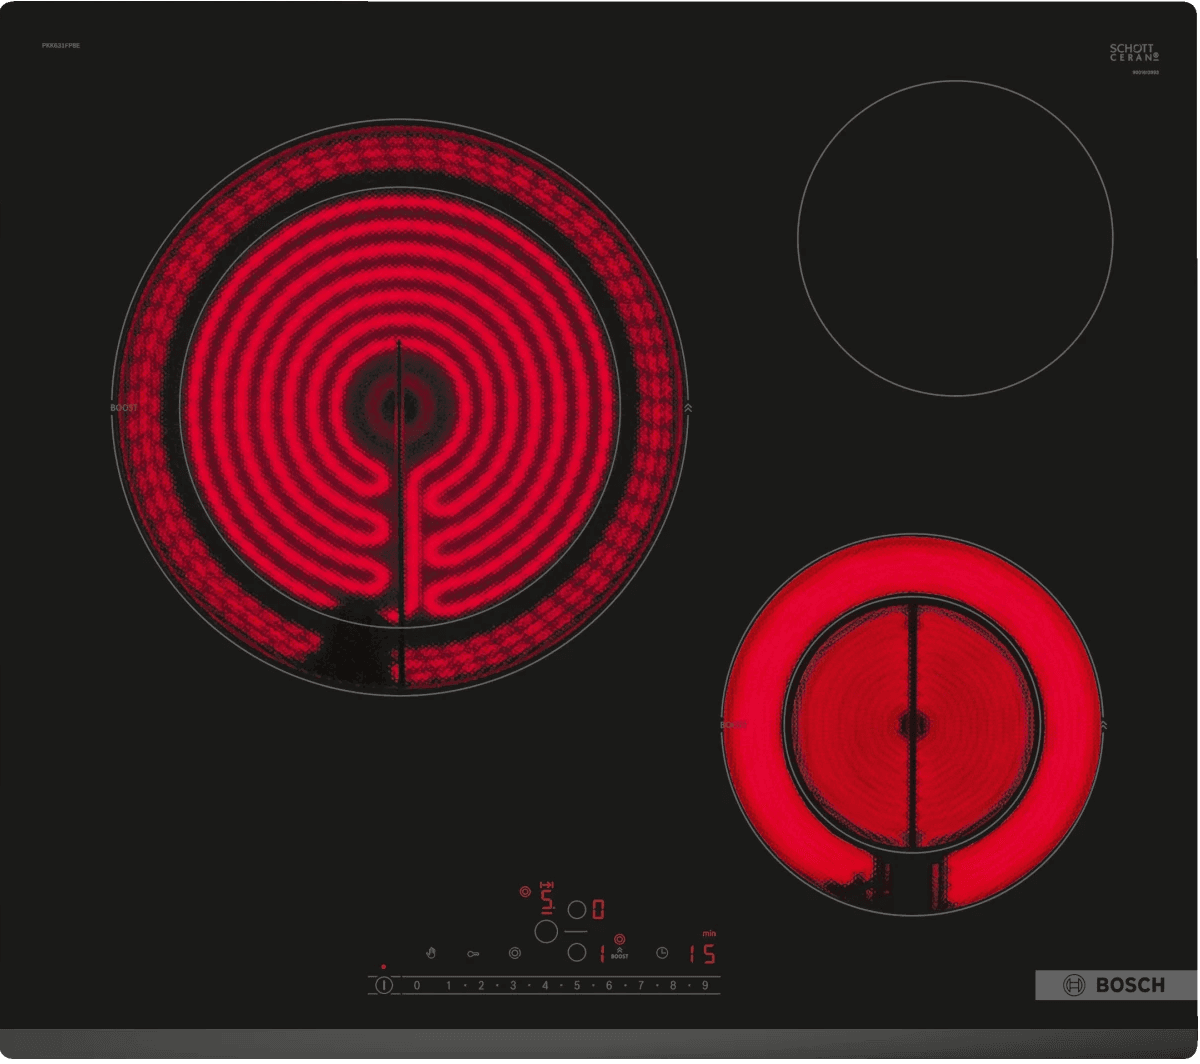1200x1064 pixels.
Task: Set power level 0 on the slider
Action: click(x=416, y=986)
